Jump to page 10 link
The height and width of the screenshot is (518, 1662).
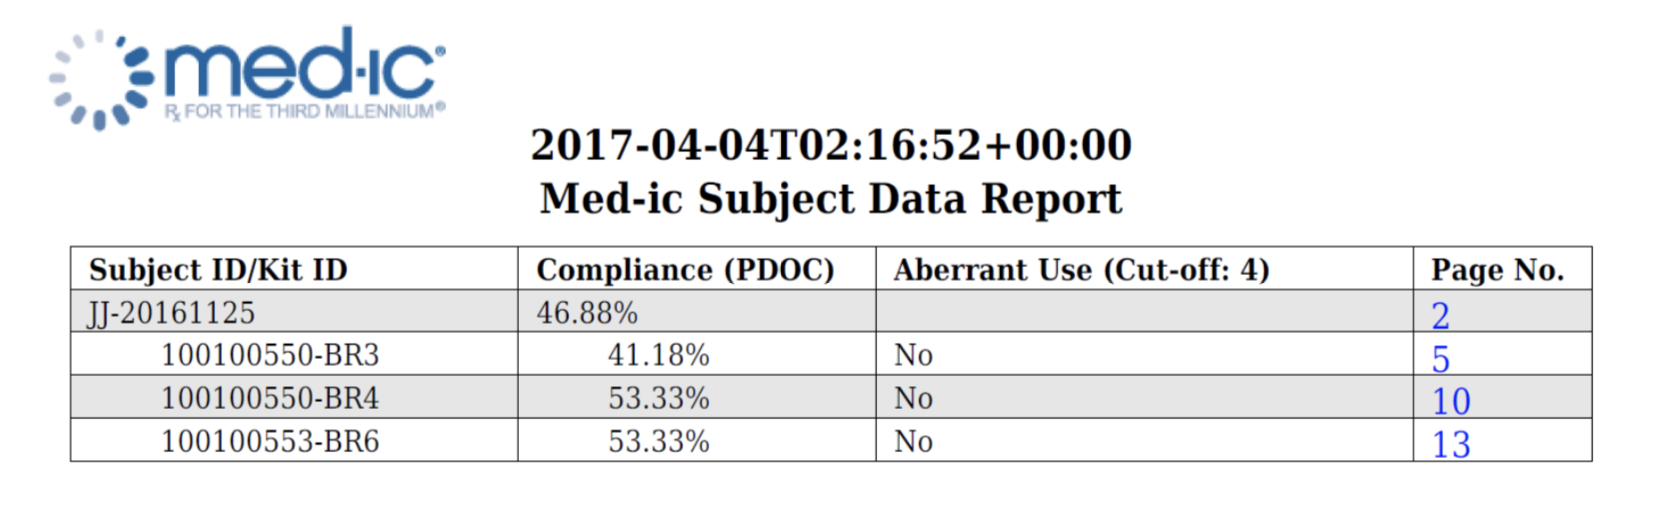click(x=1450, y=401)
